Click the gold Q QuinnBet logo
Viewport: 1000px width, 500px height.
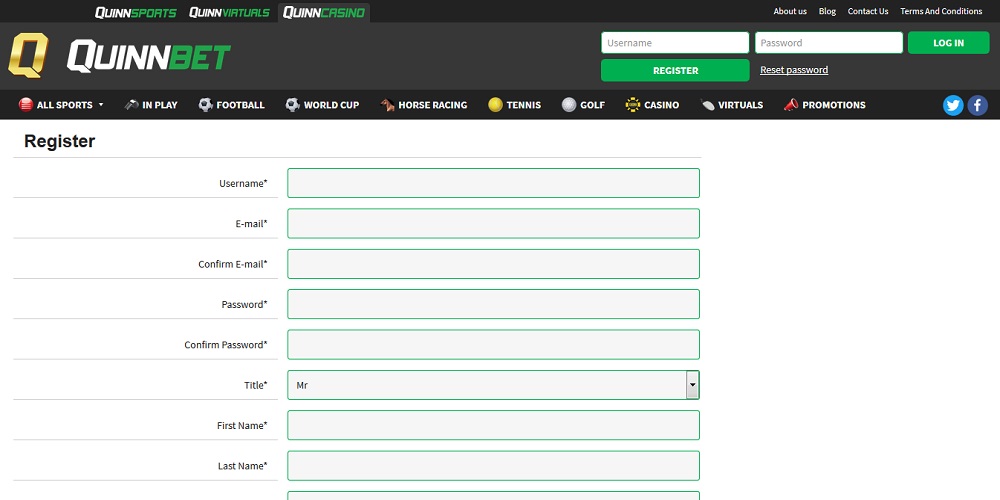click(x=28, y=55)
